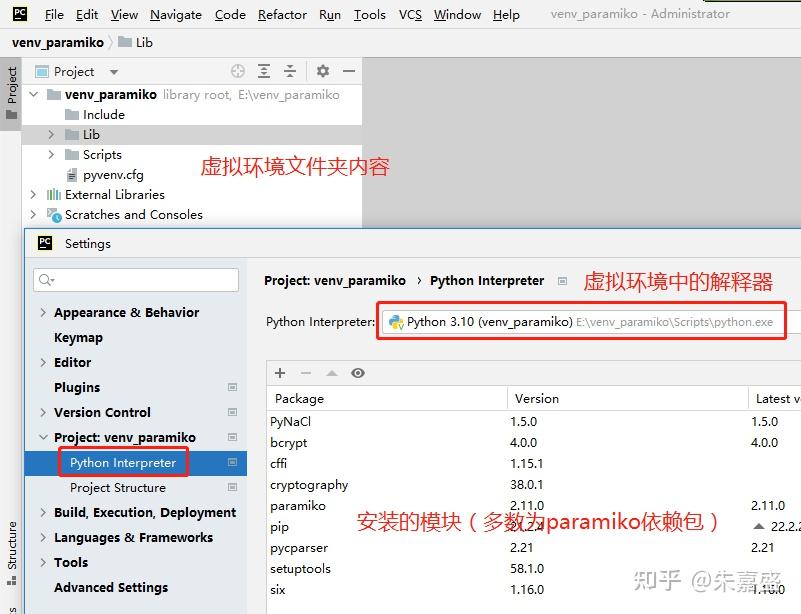Screen dimensions: 801x614
Task: Click the plus Install package icon
Action: click(x=280, y=373)
